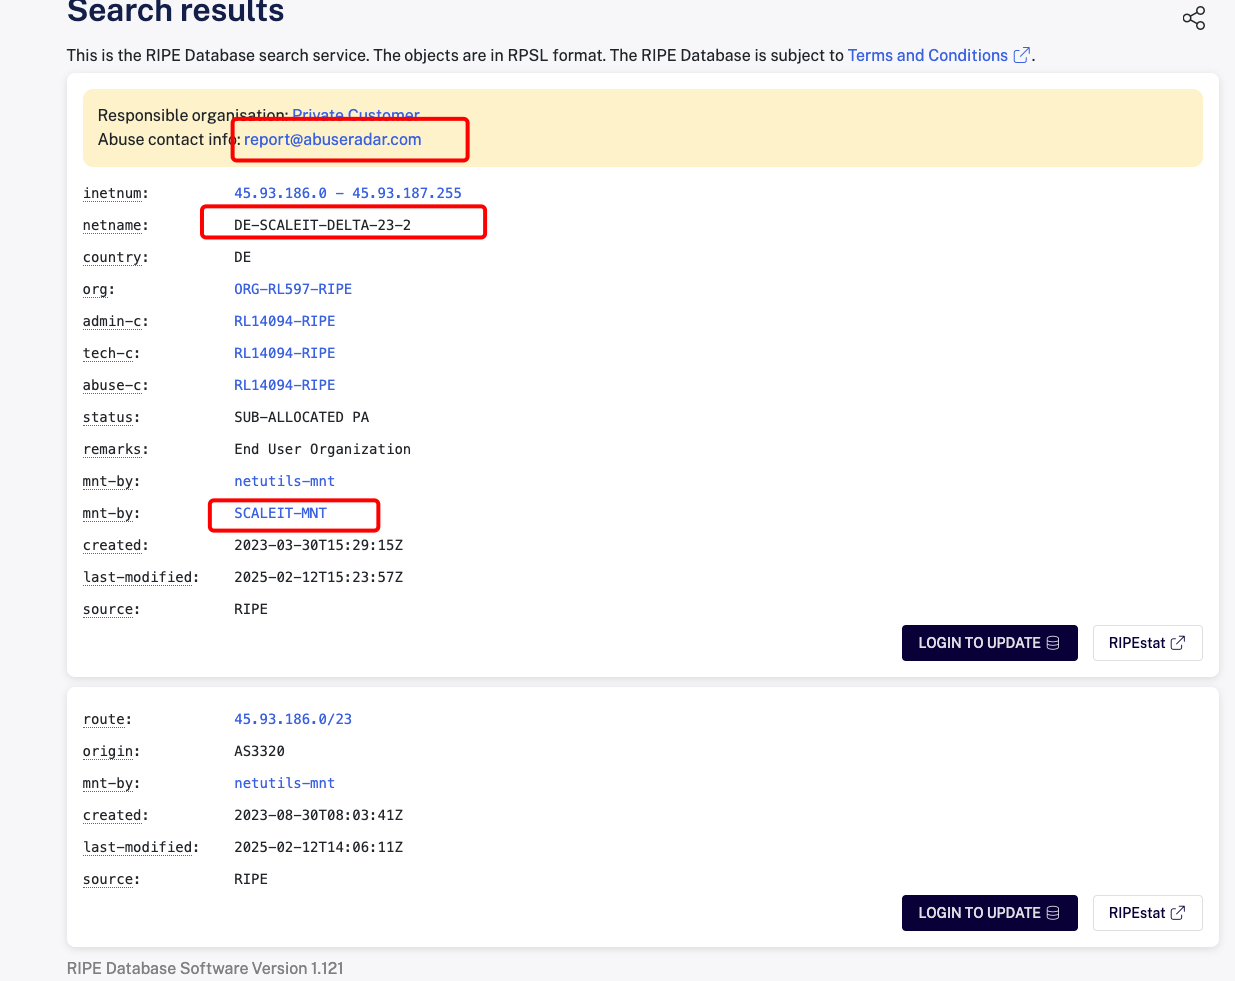Click the admin-c RL14094-RIPE link

[284, 321]
